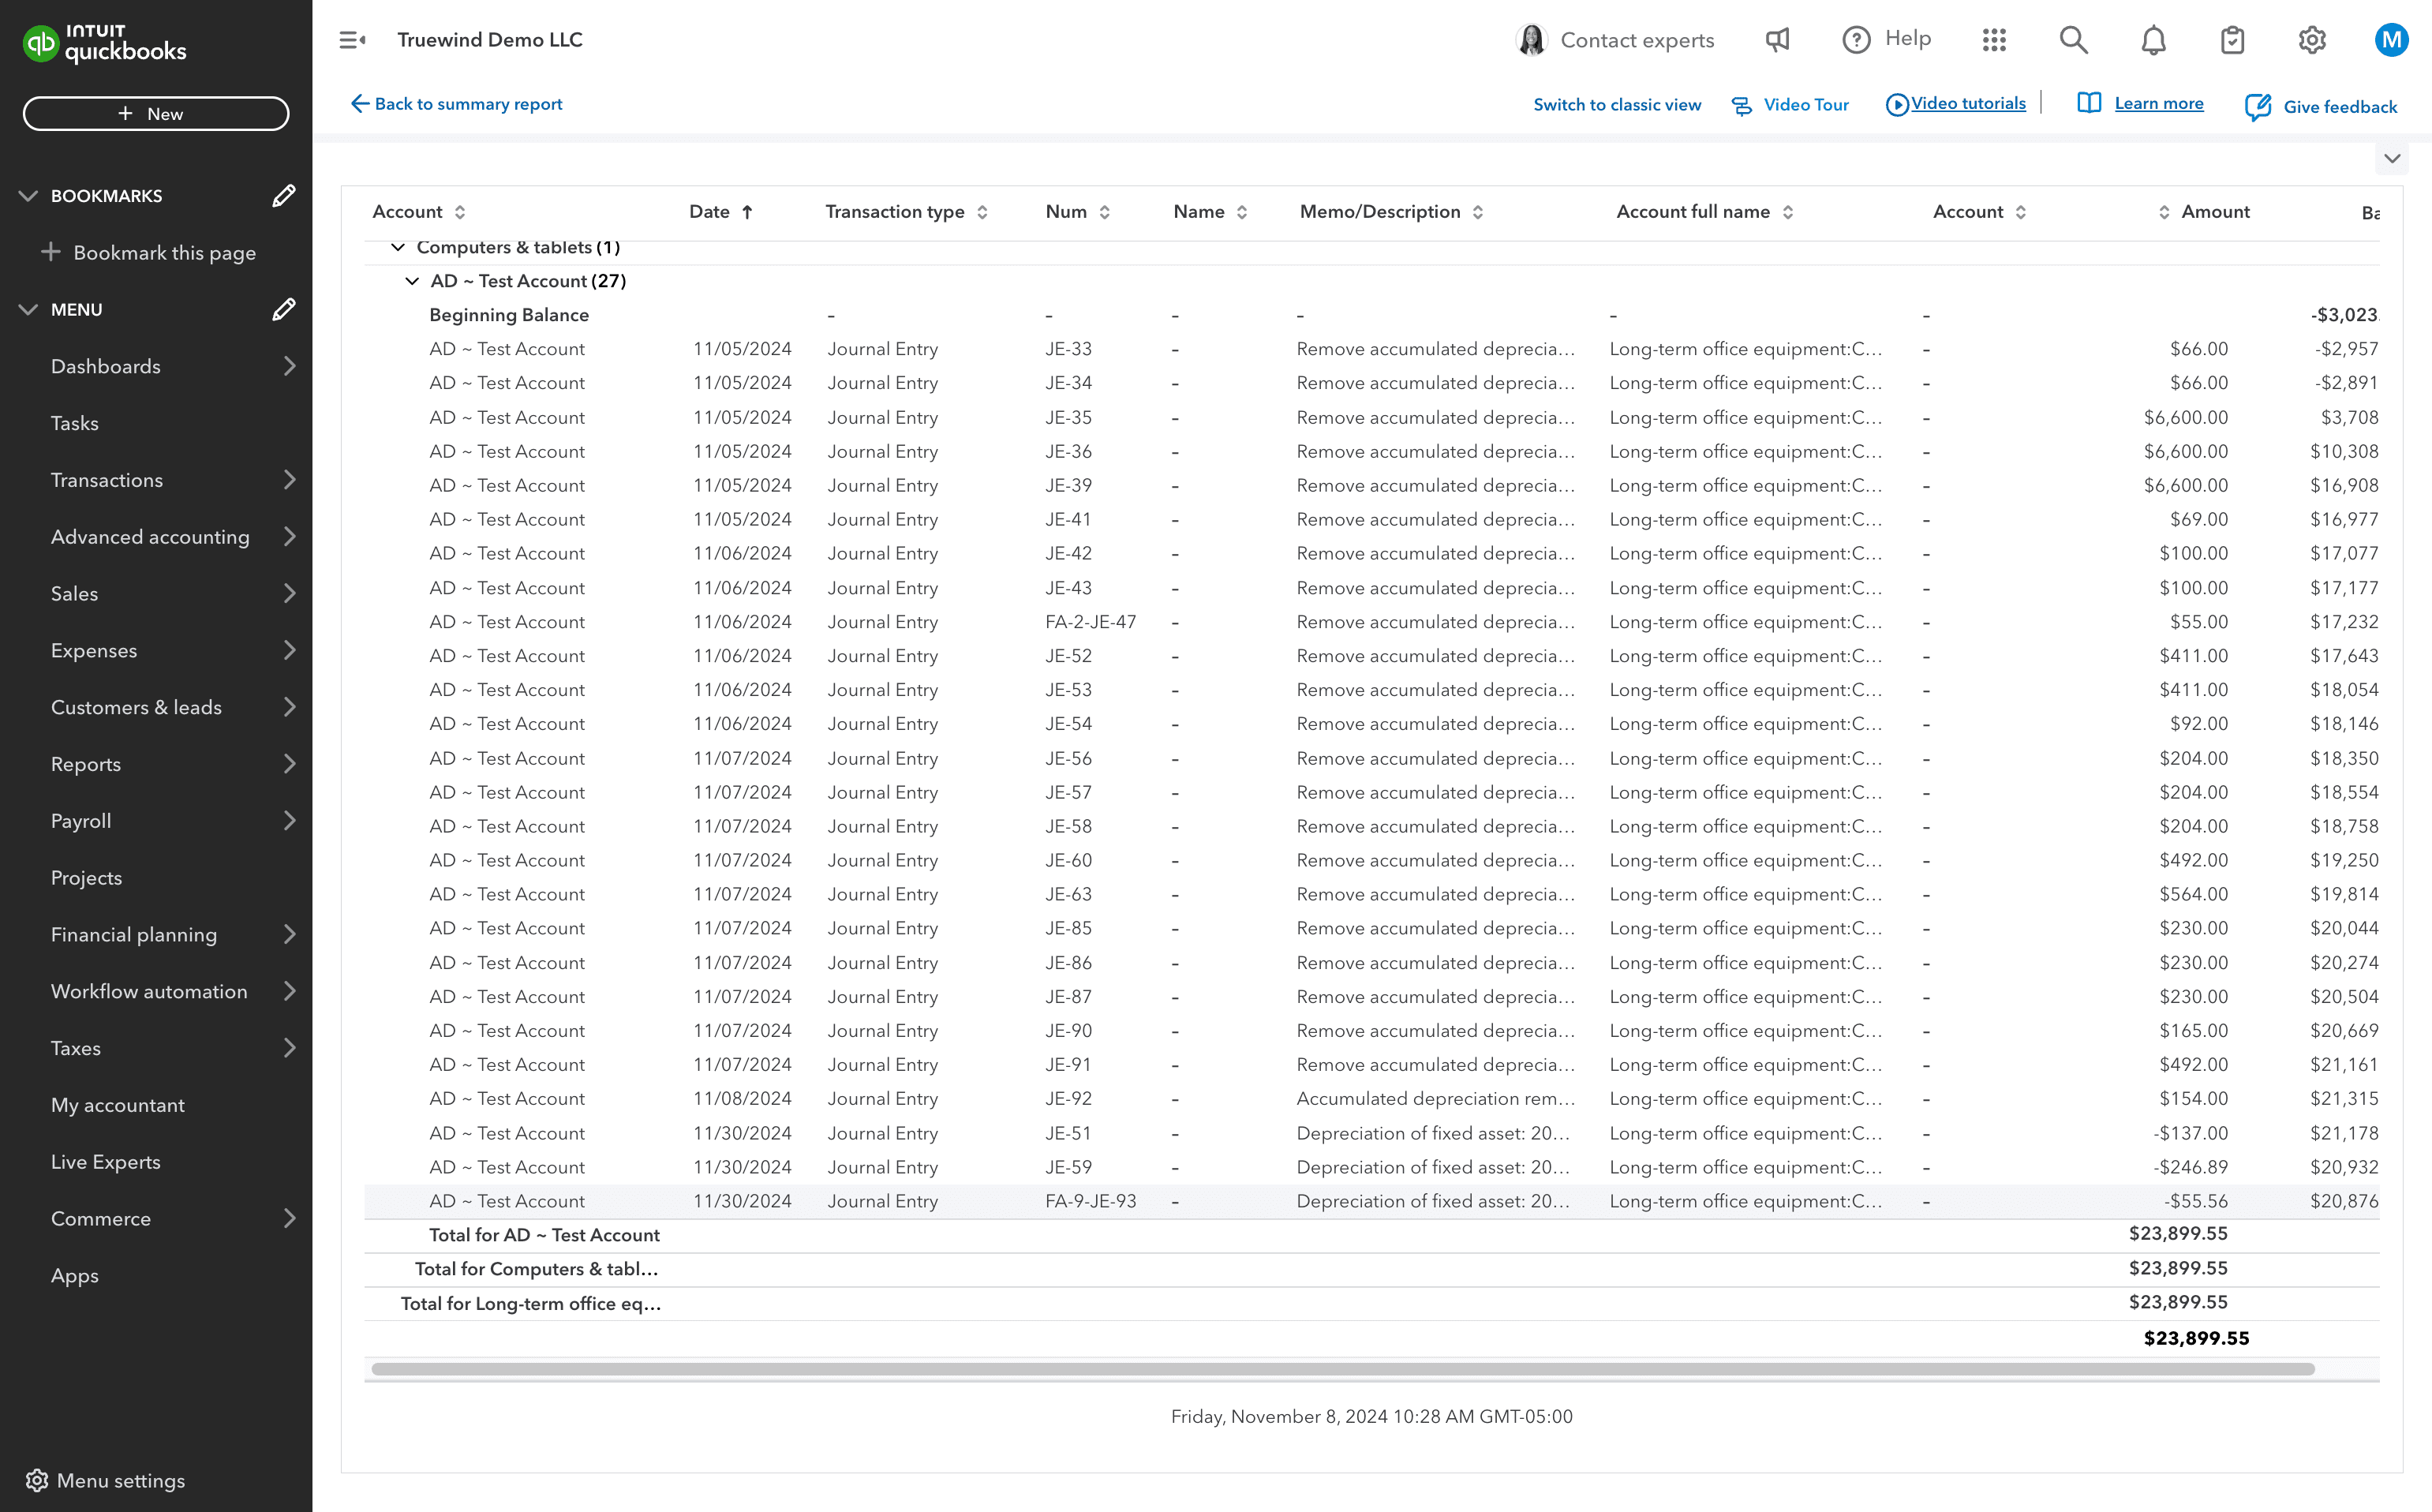Select My accountant in the sidebar
Viewport: 2432px width, 1512px height.
117,1105
